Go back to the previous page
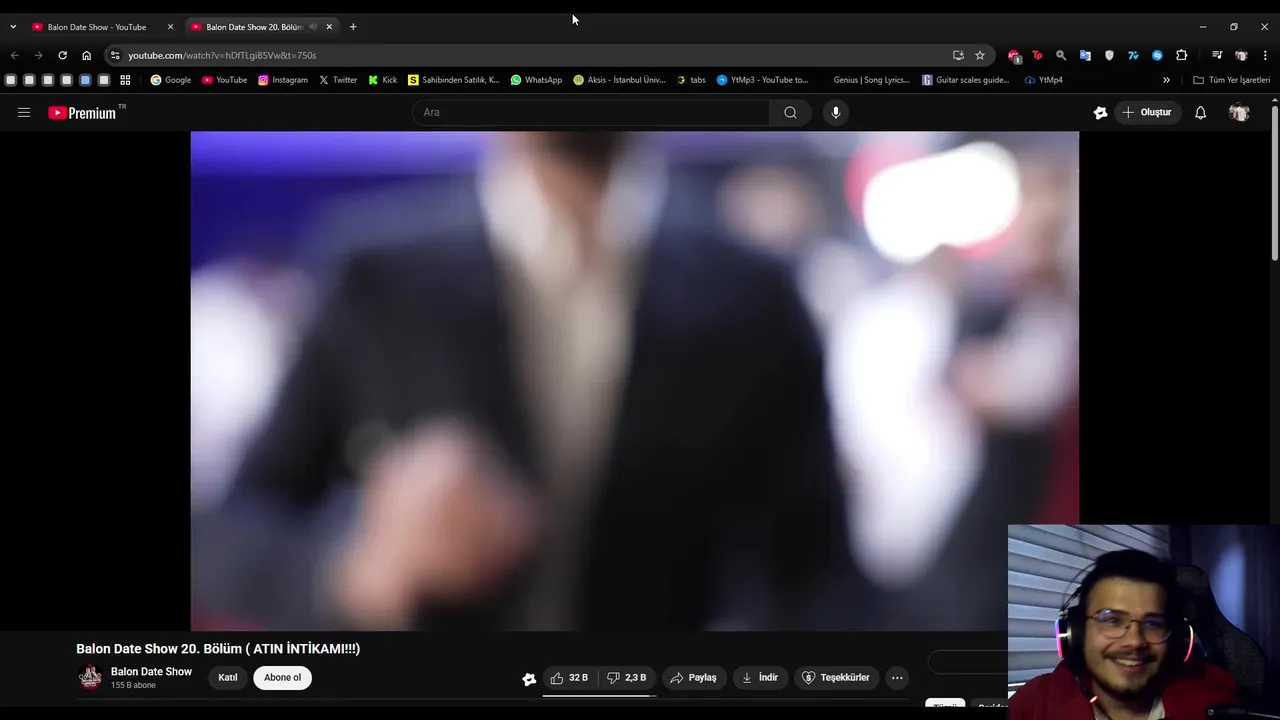 [x=14, y=55]
